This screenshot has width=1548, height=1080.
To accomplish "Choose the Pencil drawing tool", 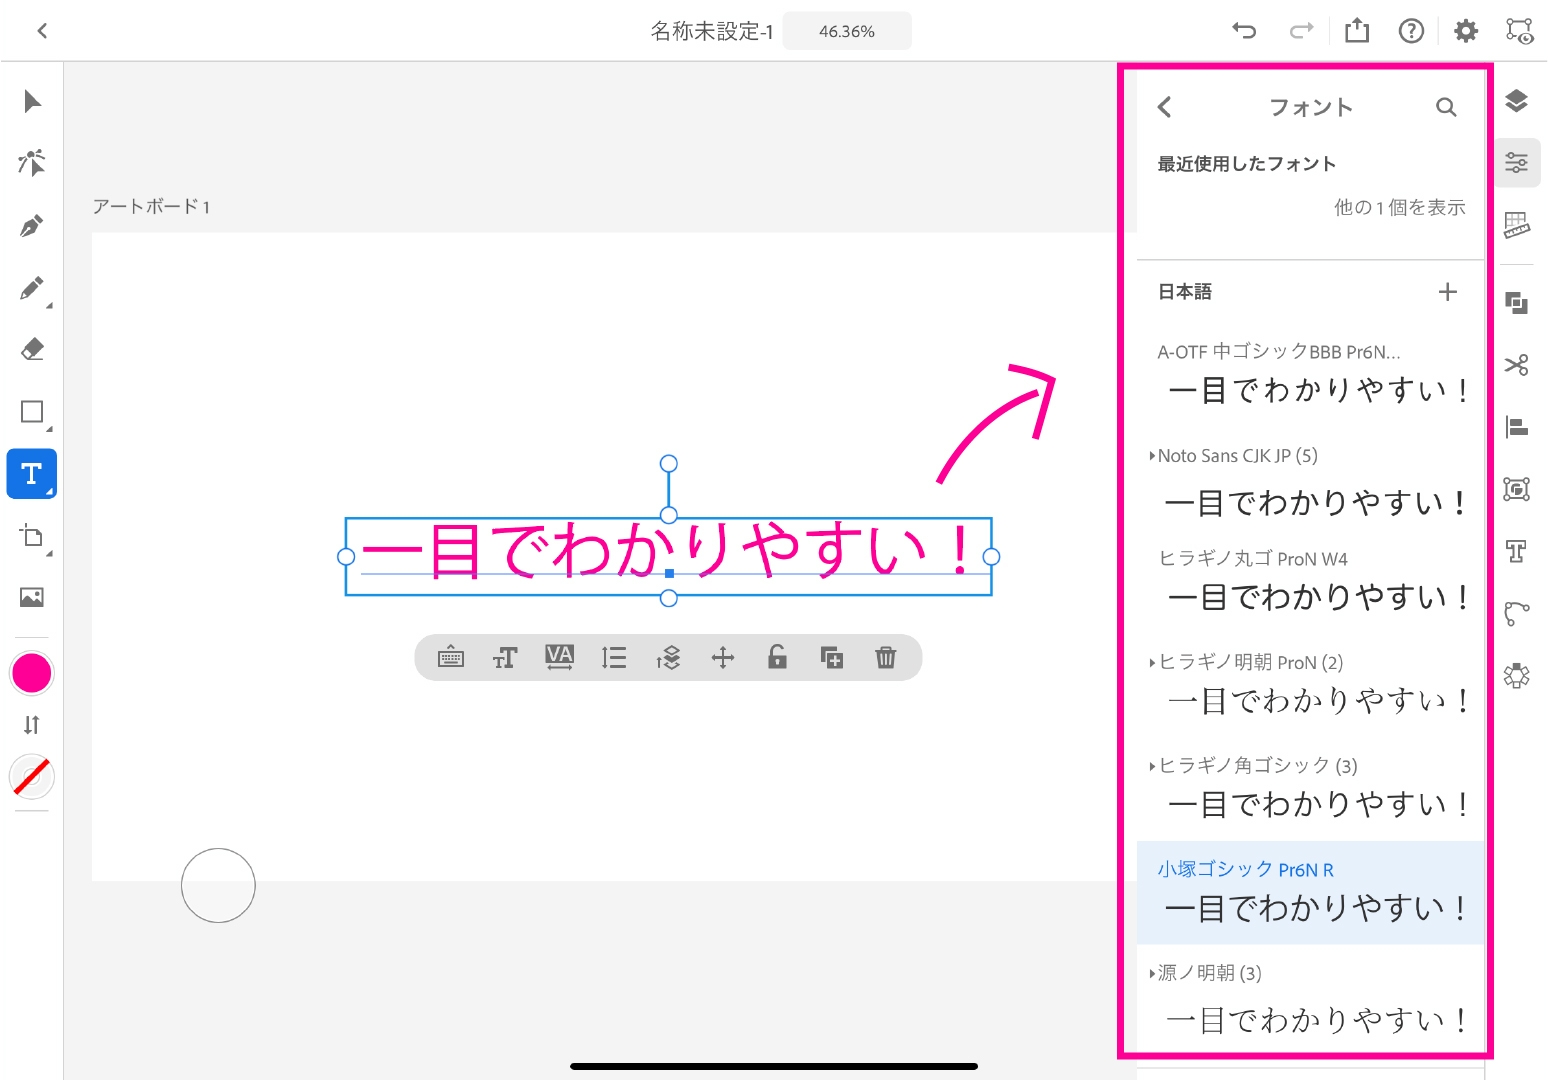I will (x=32, y=289).
